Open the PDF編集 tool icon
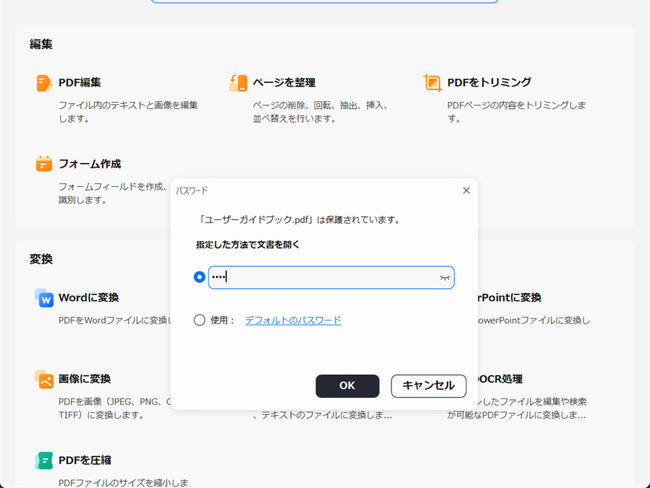This screenshot has width=650, height=488. click(x=44, y=83)
